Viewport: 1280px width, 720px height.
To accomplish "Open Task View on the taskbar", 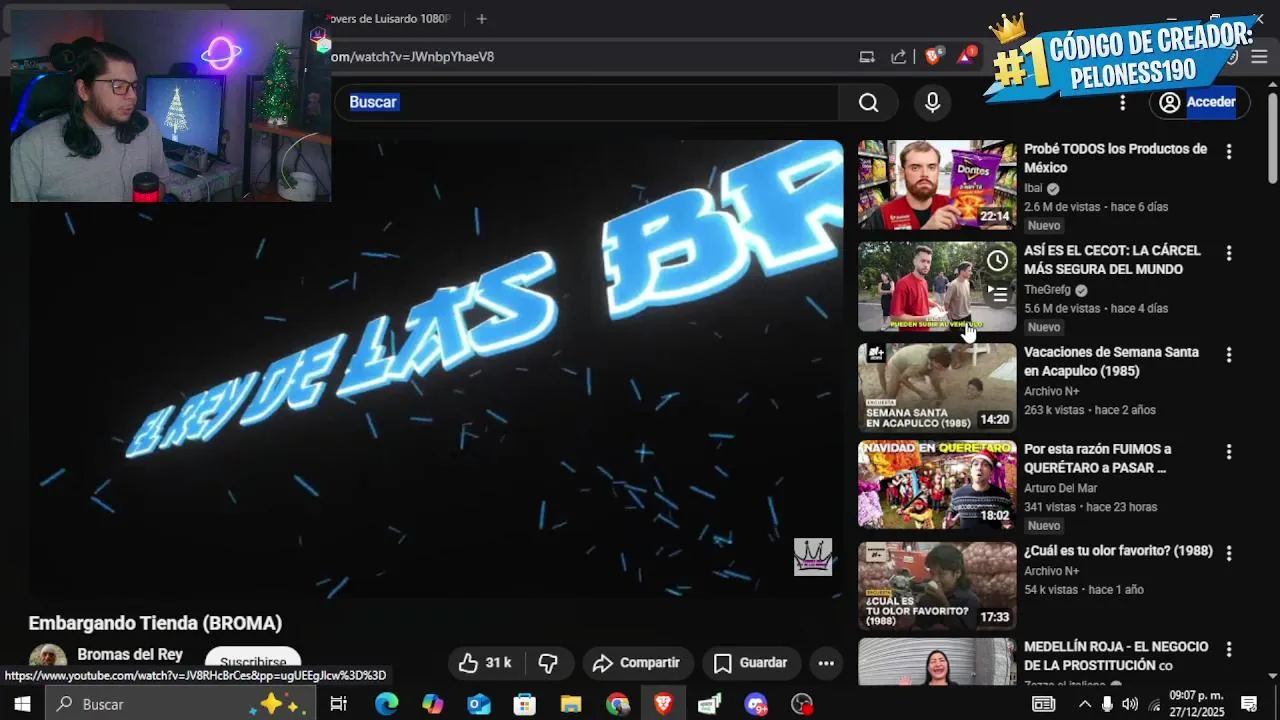I will [x=338, y=704].
